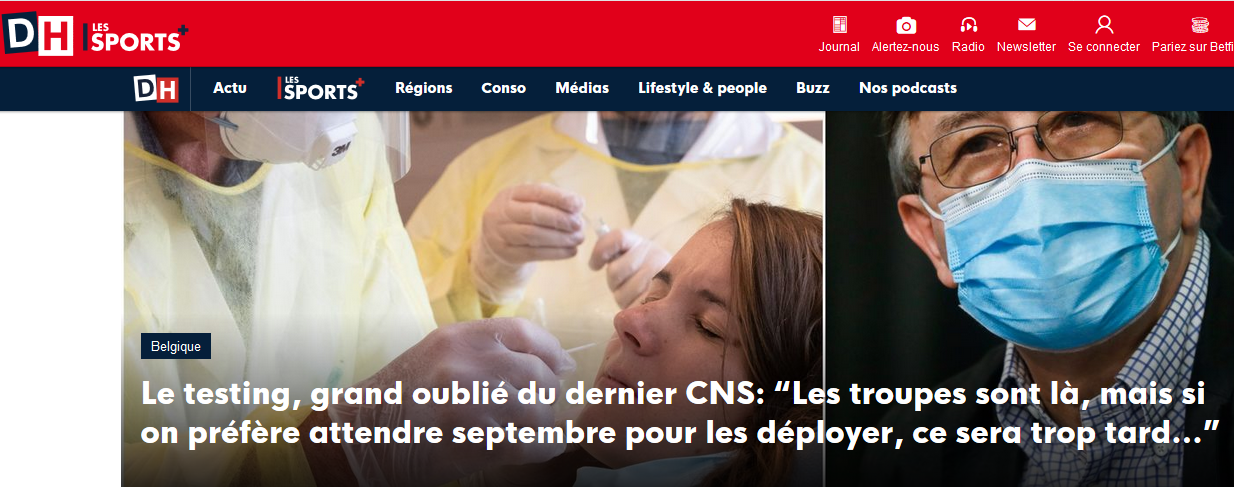The image size is (1234, 489).
Task: Select the Médias menu item
Action: click(x=582, y=88)
